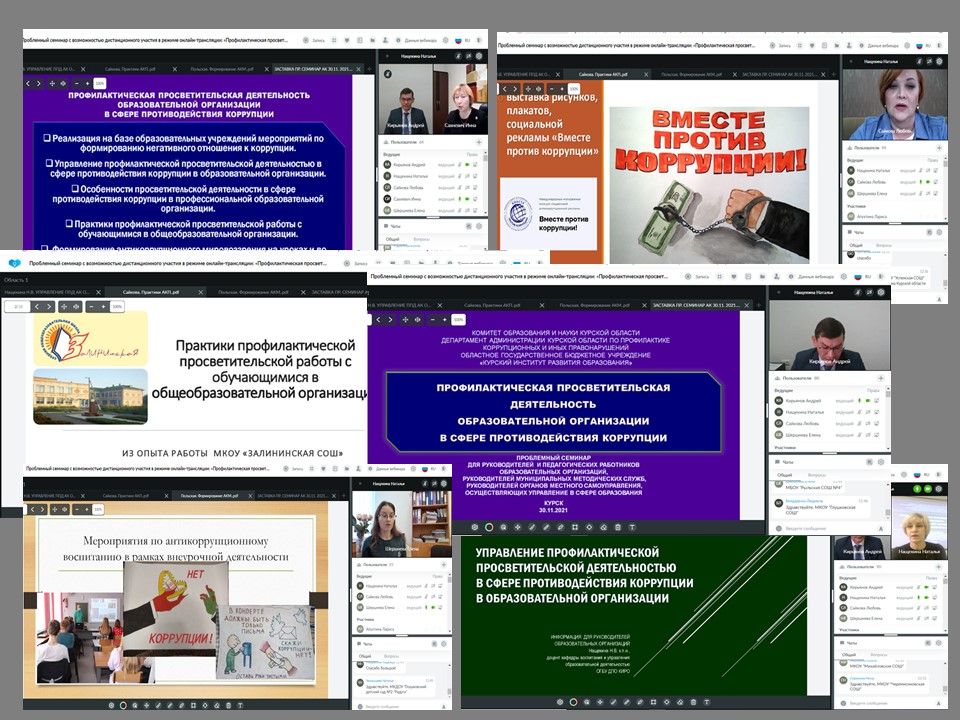Open the 100% zoom level box in the poster window
This screenshot has width=960, height=720.
[574, 89]
